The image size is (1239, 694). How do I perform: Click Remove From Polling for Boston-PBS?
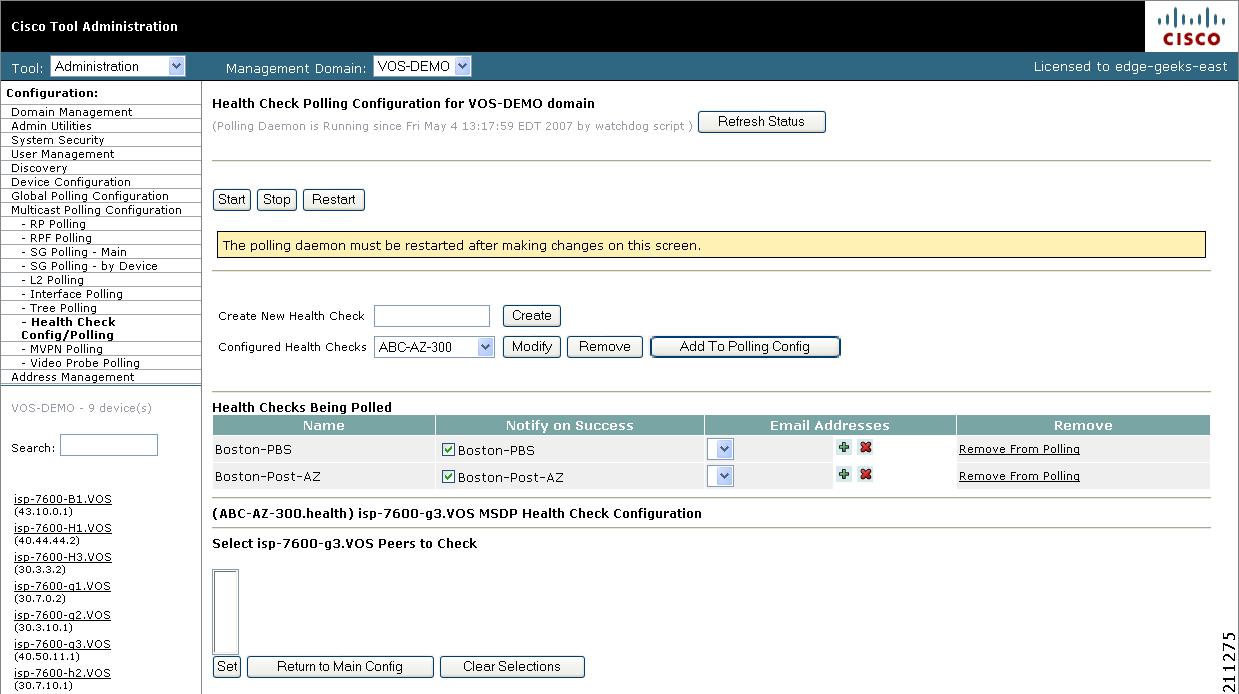[1018, 448]
